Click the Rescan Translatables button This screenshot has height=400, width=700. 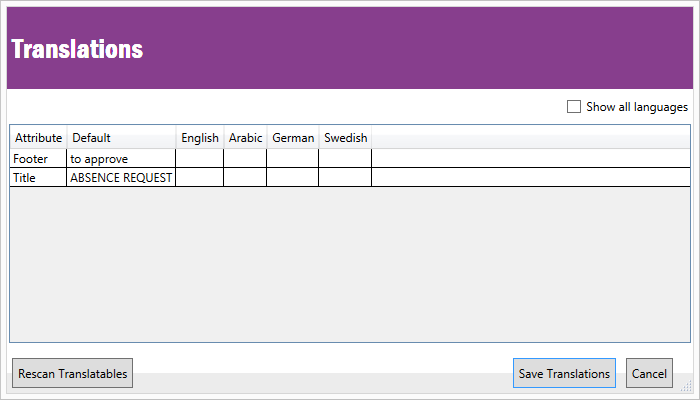tap(72, 374)
